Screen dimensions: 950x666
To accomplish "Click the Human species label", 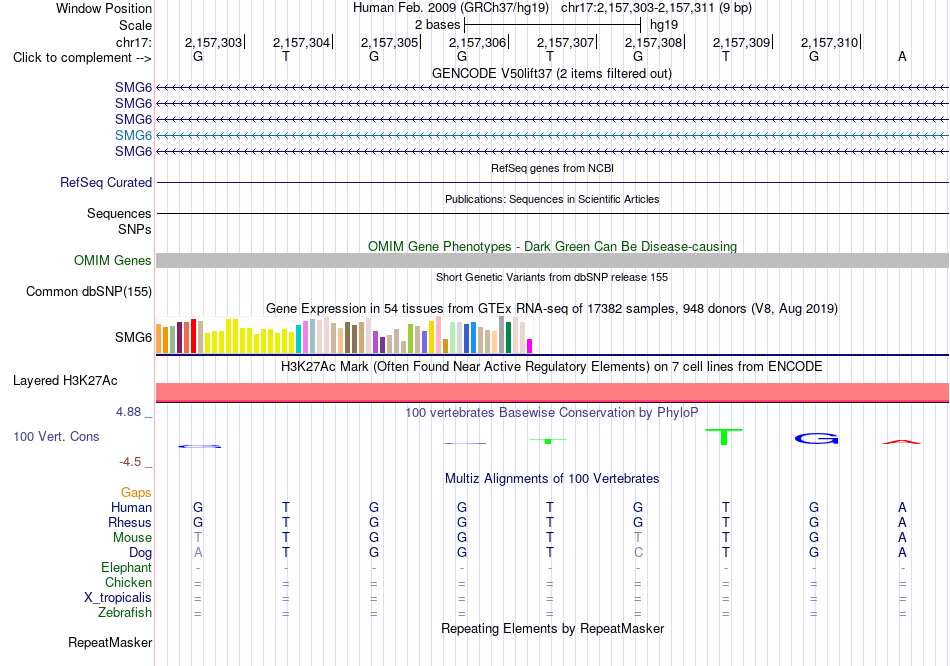I will pyautogui.click(x=131, y=507).
